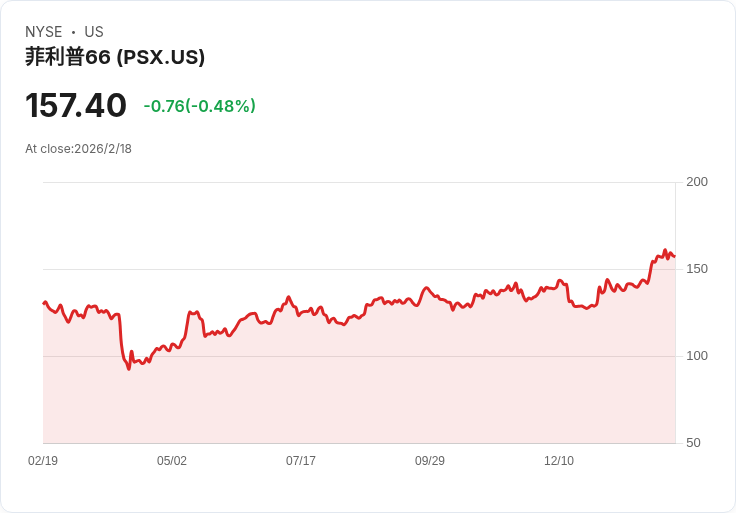The width and height of the screenshot is (736, 513).
Task: Click the lowest dip of the price line
Action: pos(129,369)
